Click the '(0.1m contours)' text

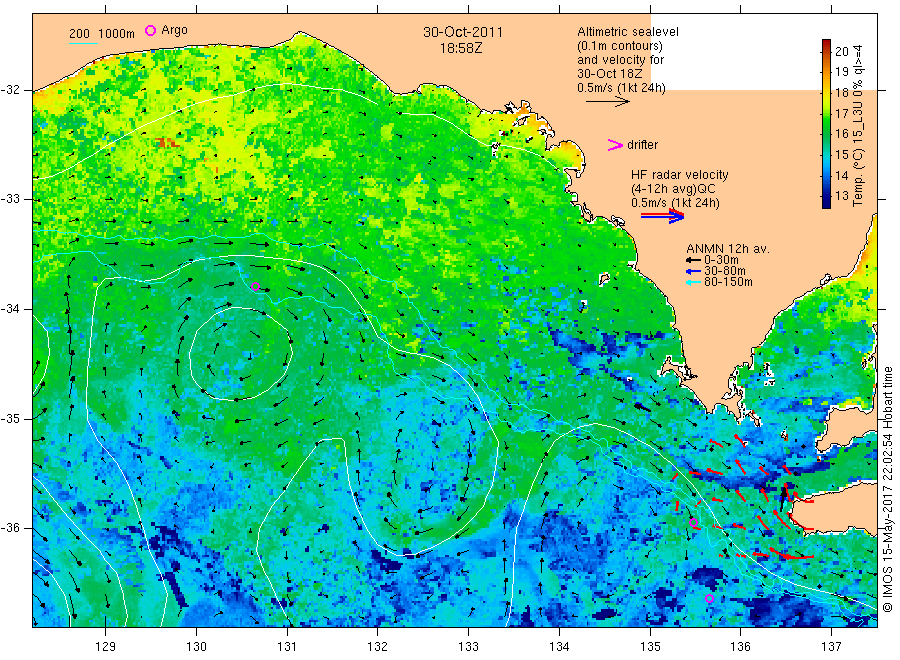coord(620,46)
